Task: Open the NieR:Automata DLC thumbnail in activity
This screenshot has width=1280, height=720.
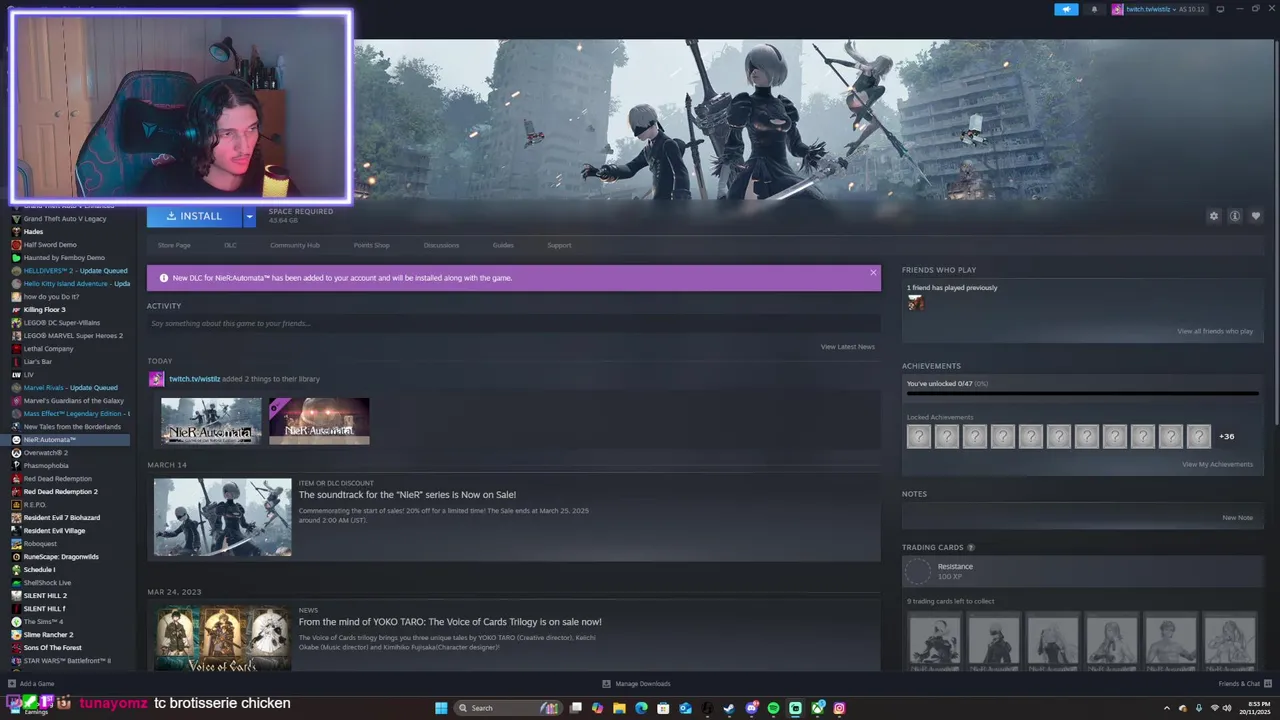Action: [x=319, y=421]
